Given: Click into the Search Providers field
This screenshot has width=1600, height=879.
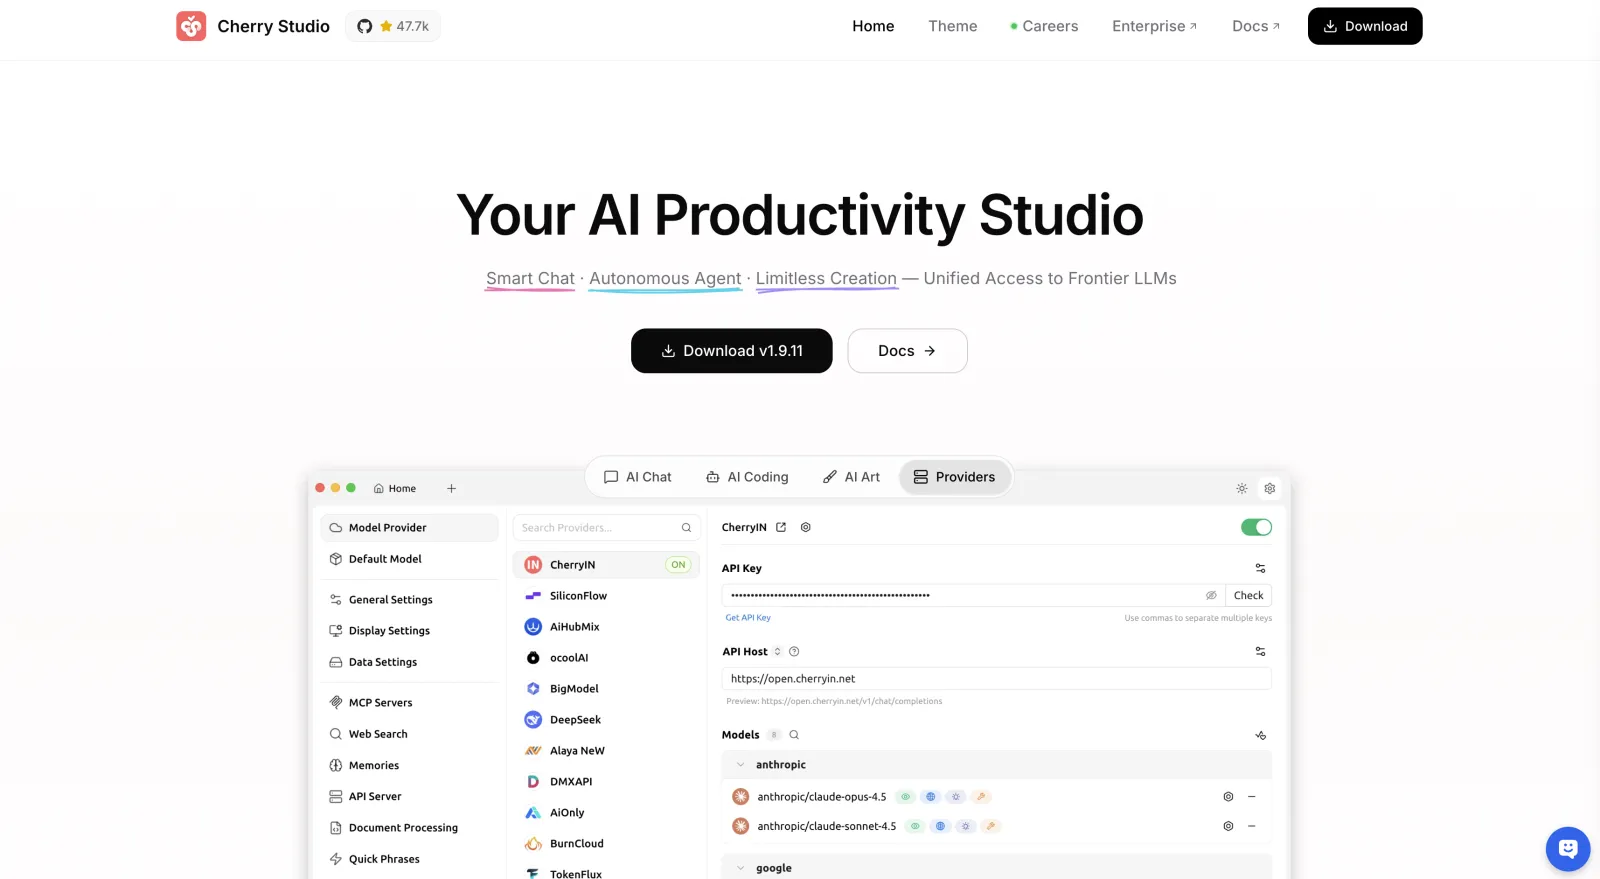Looking at the screenshot, I should (606, 528).
